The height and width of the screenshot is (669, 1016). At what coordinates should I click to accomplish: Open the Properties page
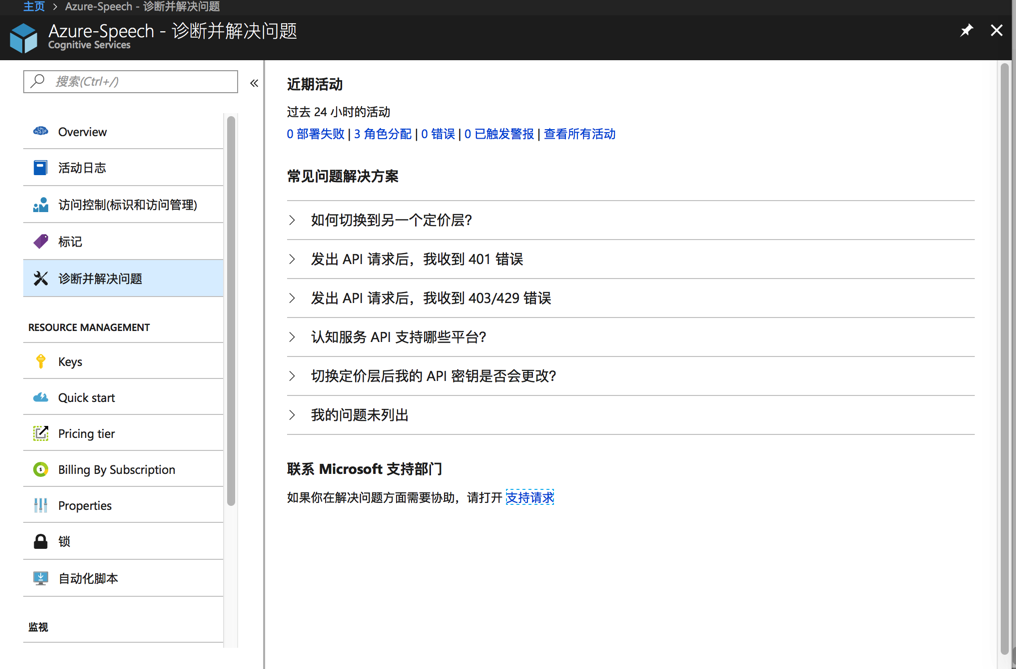[x=123, y=506]
